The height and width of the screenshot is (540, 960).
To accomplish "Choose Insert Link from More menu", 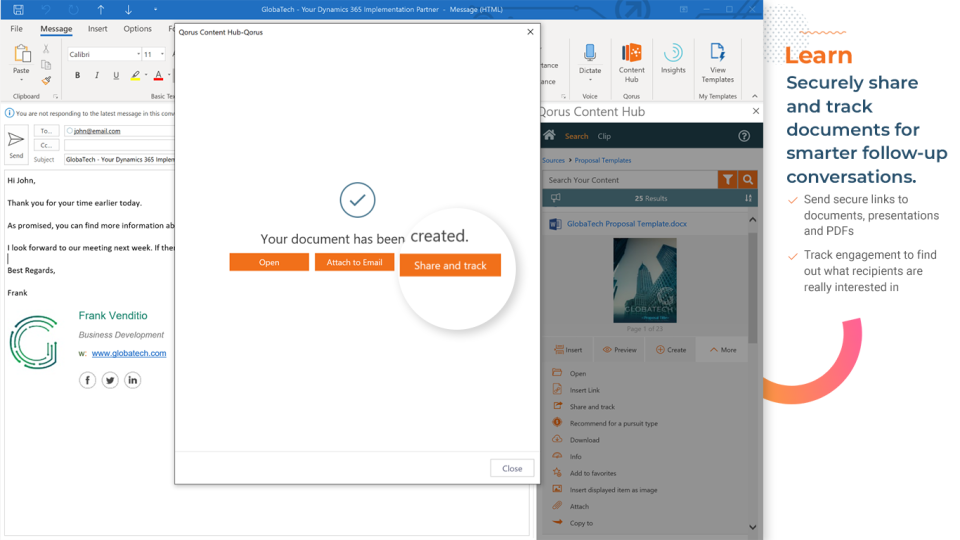I will (585, 390).
